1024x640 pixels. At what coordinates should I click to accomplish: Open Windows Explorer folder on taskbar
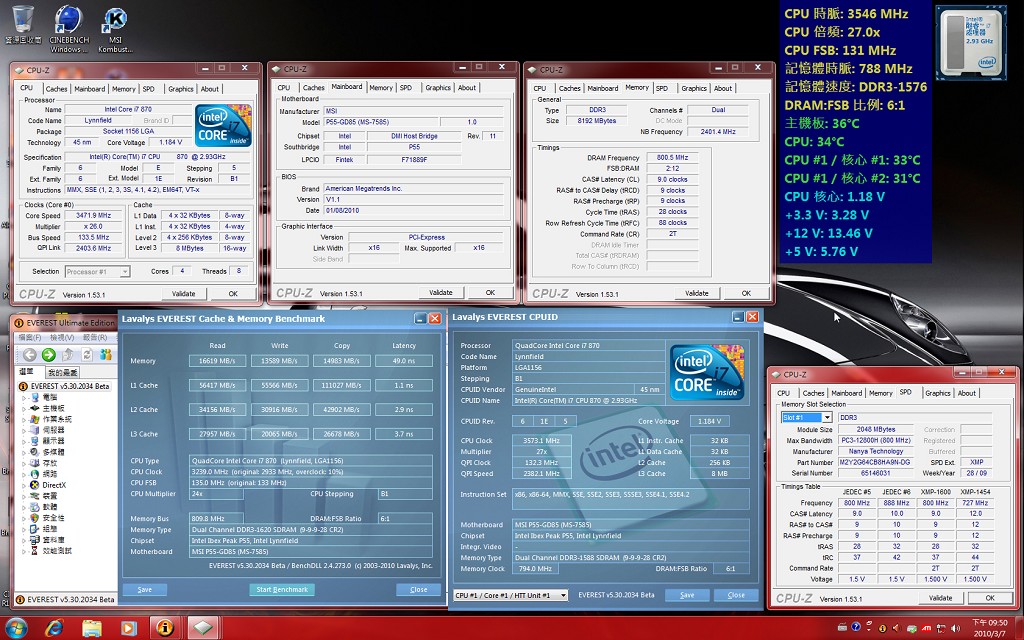point(92,628)
